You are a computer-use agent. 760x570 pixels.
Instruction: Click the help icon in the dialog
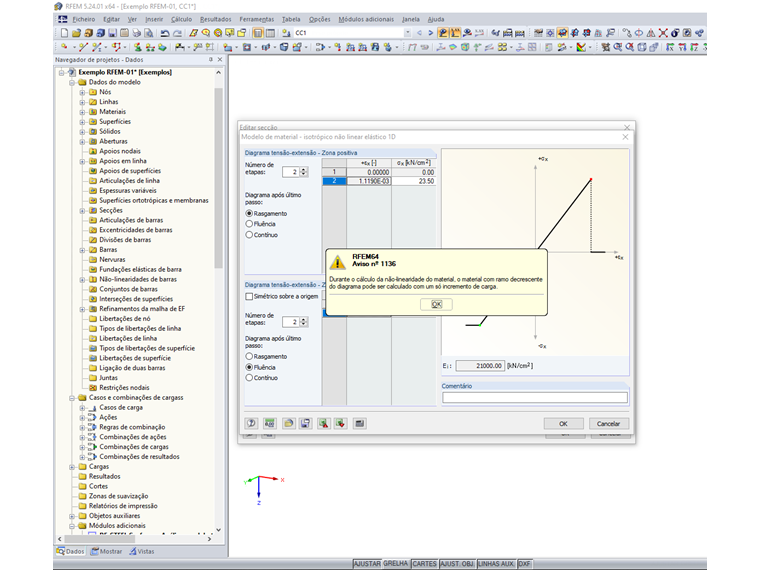(x=251, y=423)
